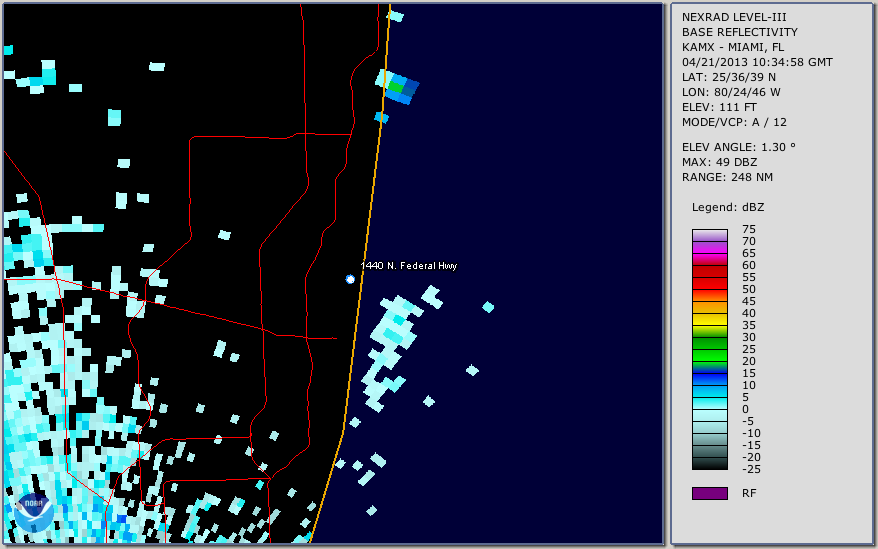878x549 pixels.
Task: Click the 'Legend: dBZ' heading
Action: (728, 207)
